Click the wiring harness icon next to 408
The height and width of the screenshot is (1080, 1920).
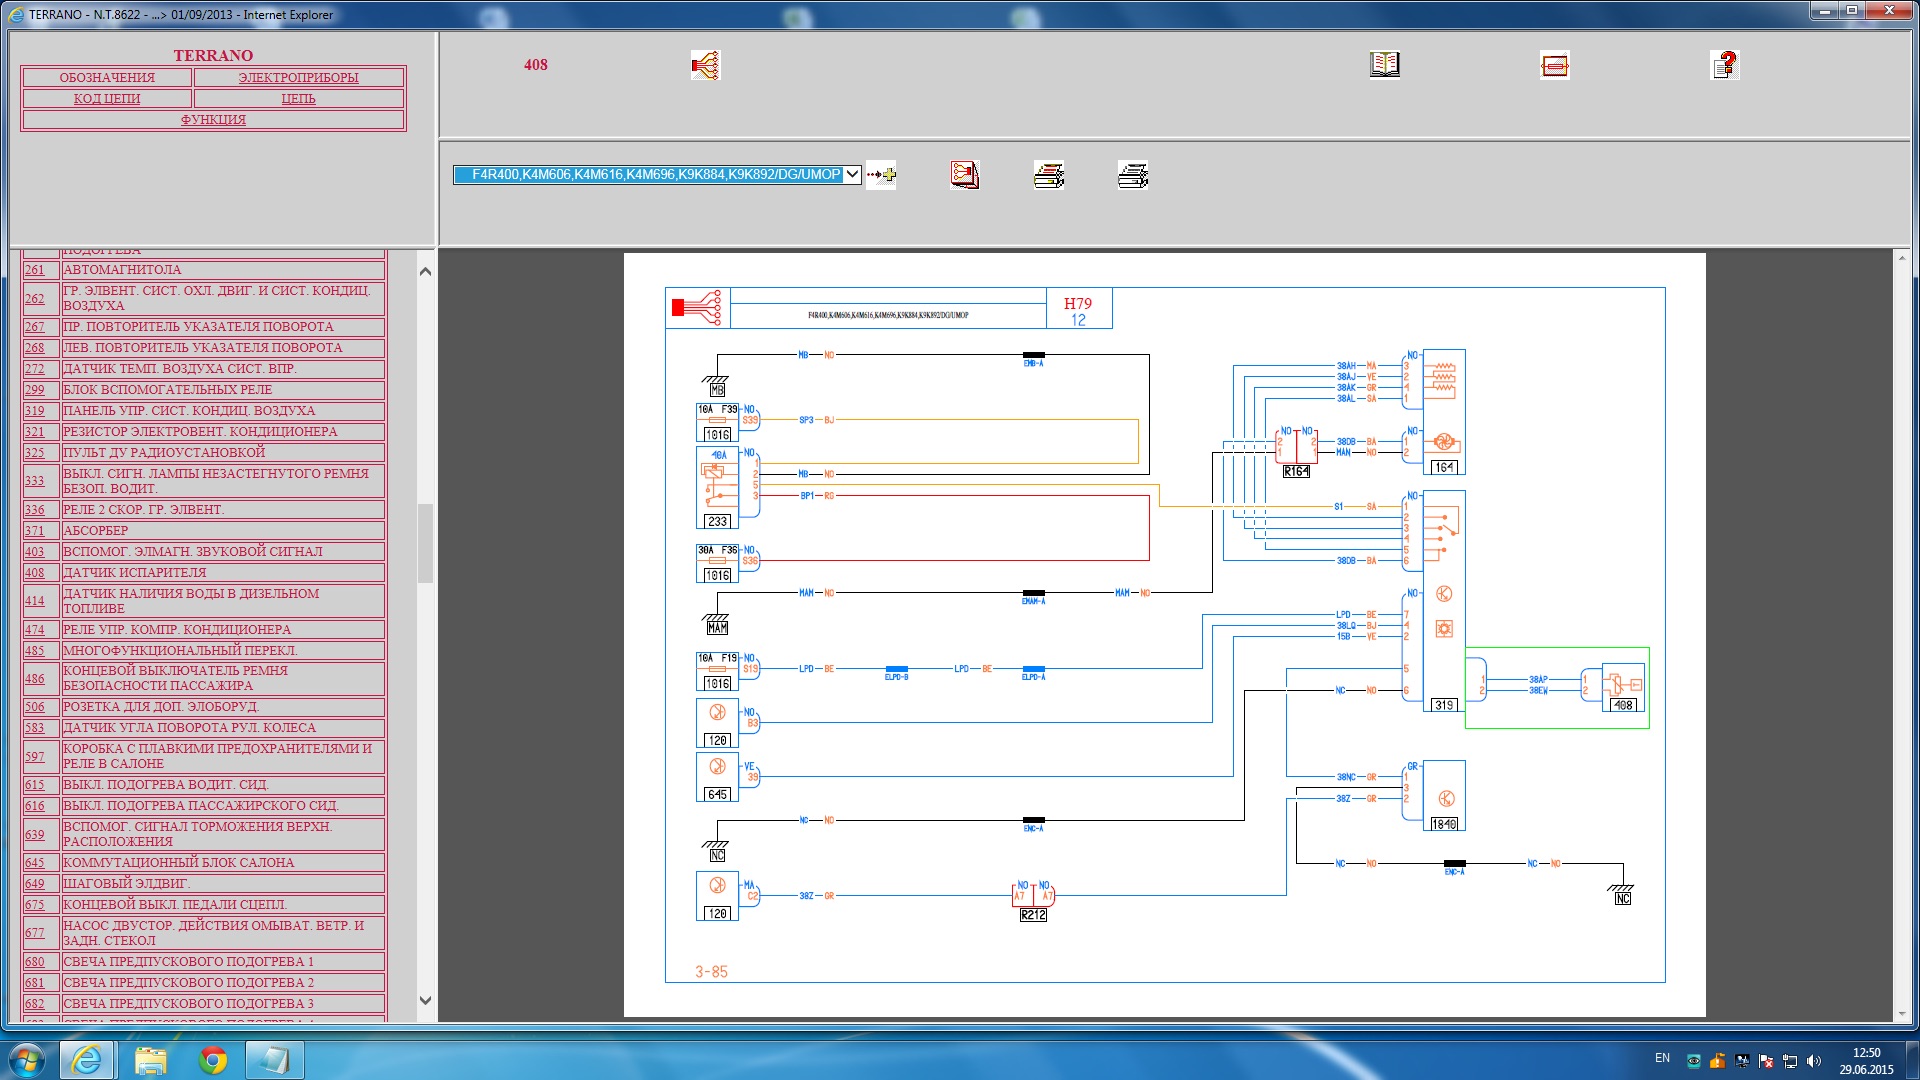pyautogui.click(x=705, y=65)
